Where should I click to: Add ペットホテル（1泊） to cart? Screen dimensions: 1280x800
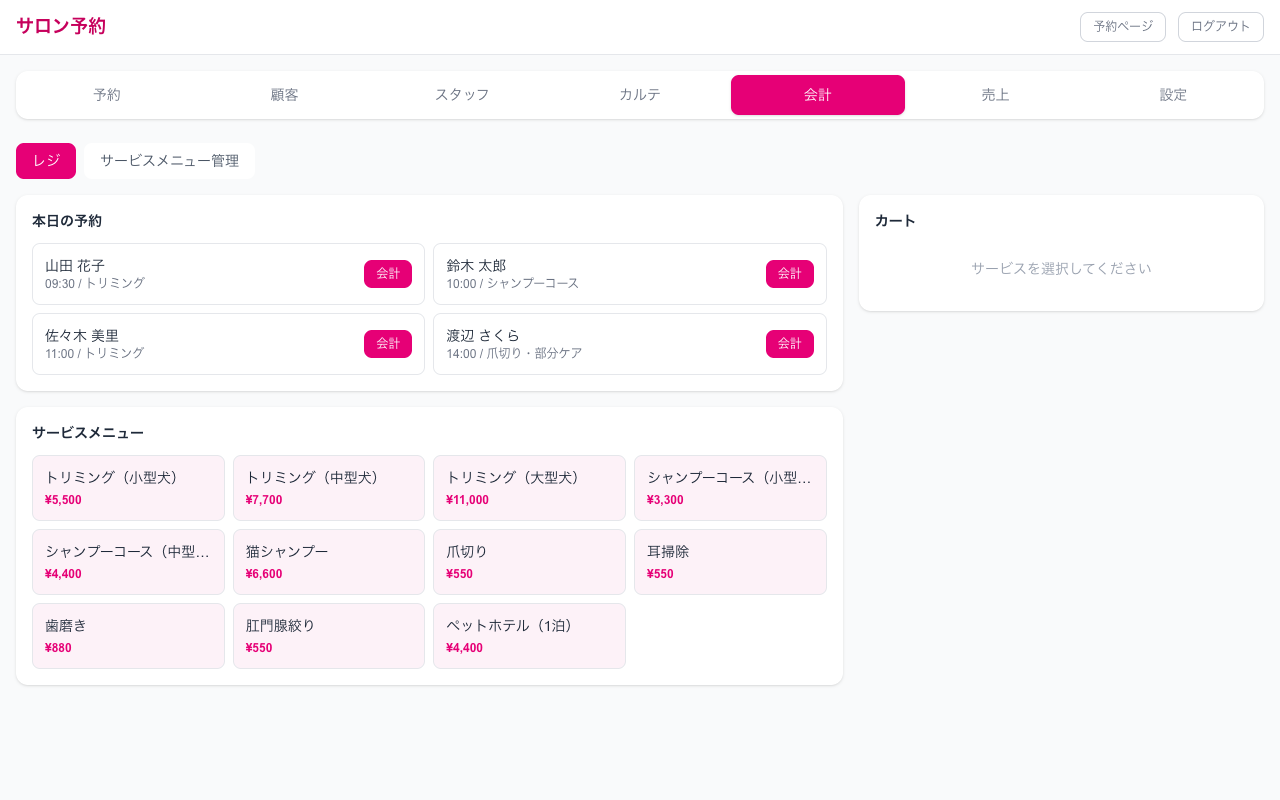pos(529,636)
